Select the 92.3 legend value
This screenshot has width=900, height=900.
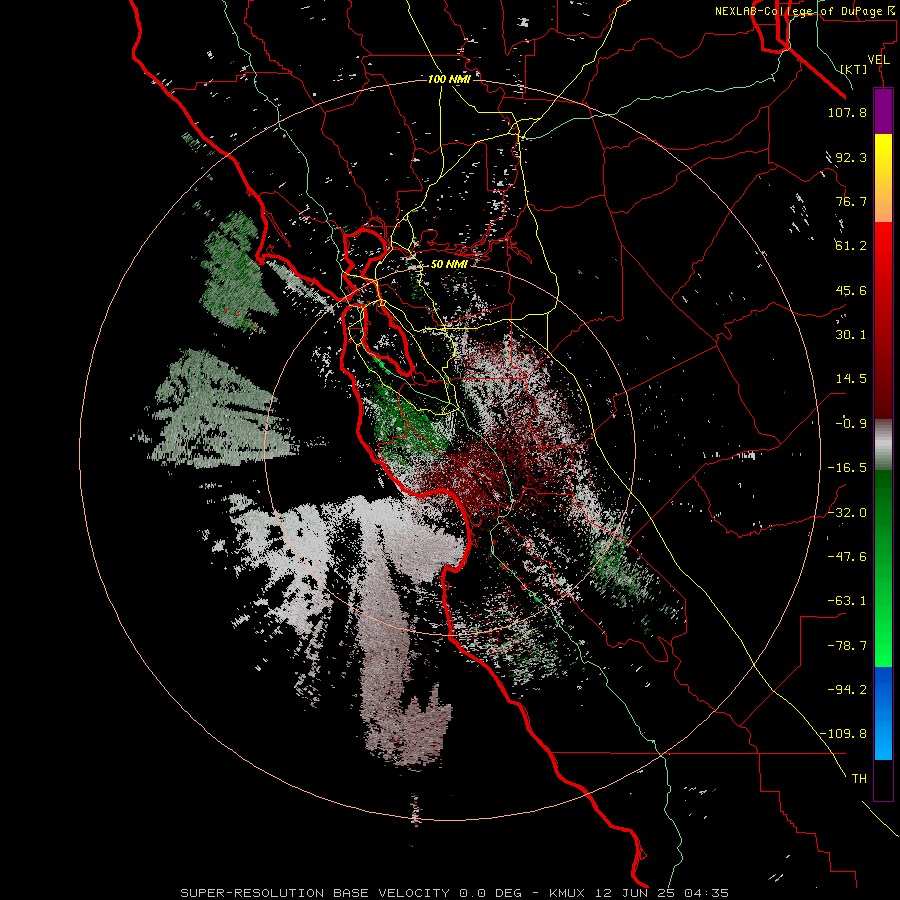(851, 157)
